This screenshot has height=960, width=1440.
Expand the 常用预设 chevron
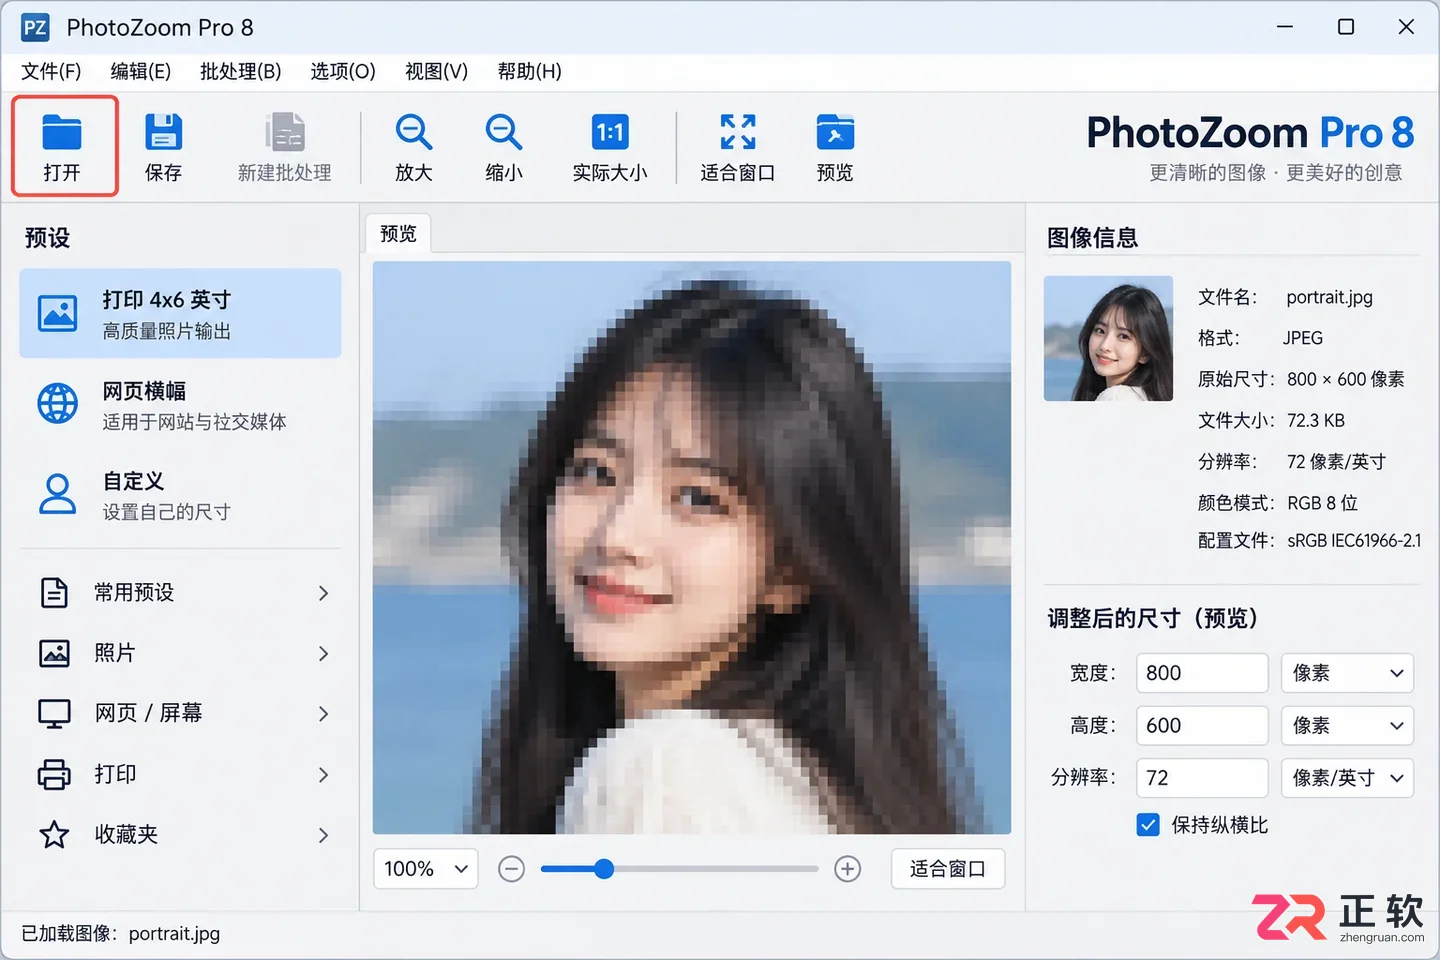point(323,593)
